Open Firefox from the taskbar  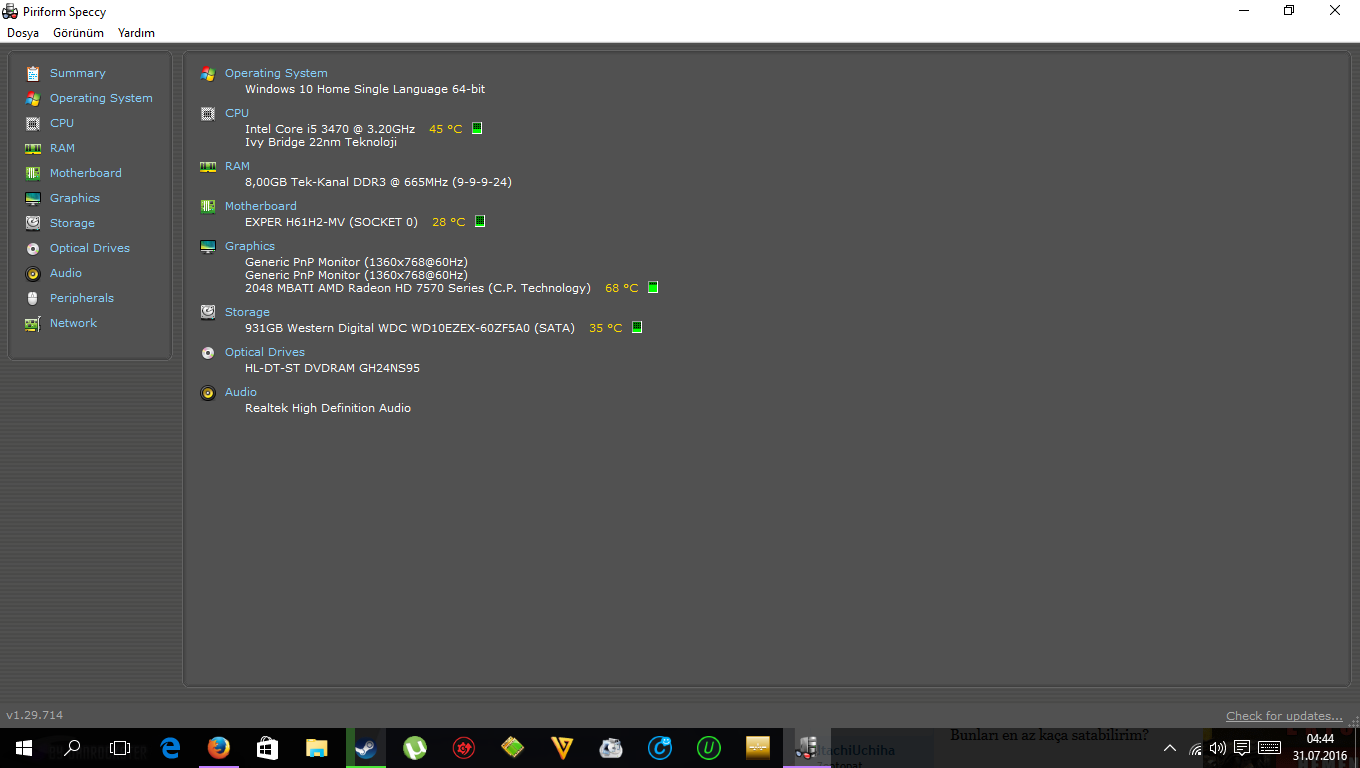pyautogui.click(x=218, y=747)
